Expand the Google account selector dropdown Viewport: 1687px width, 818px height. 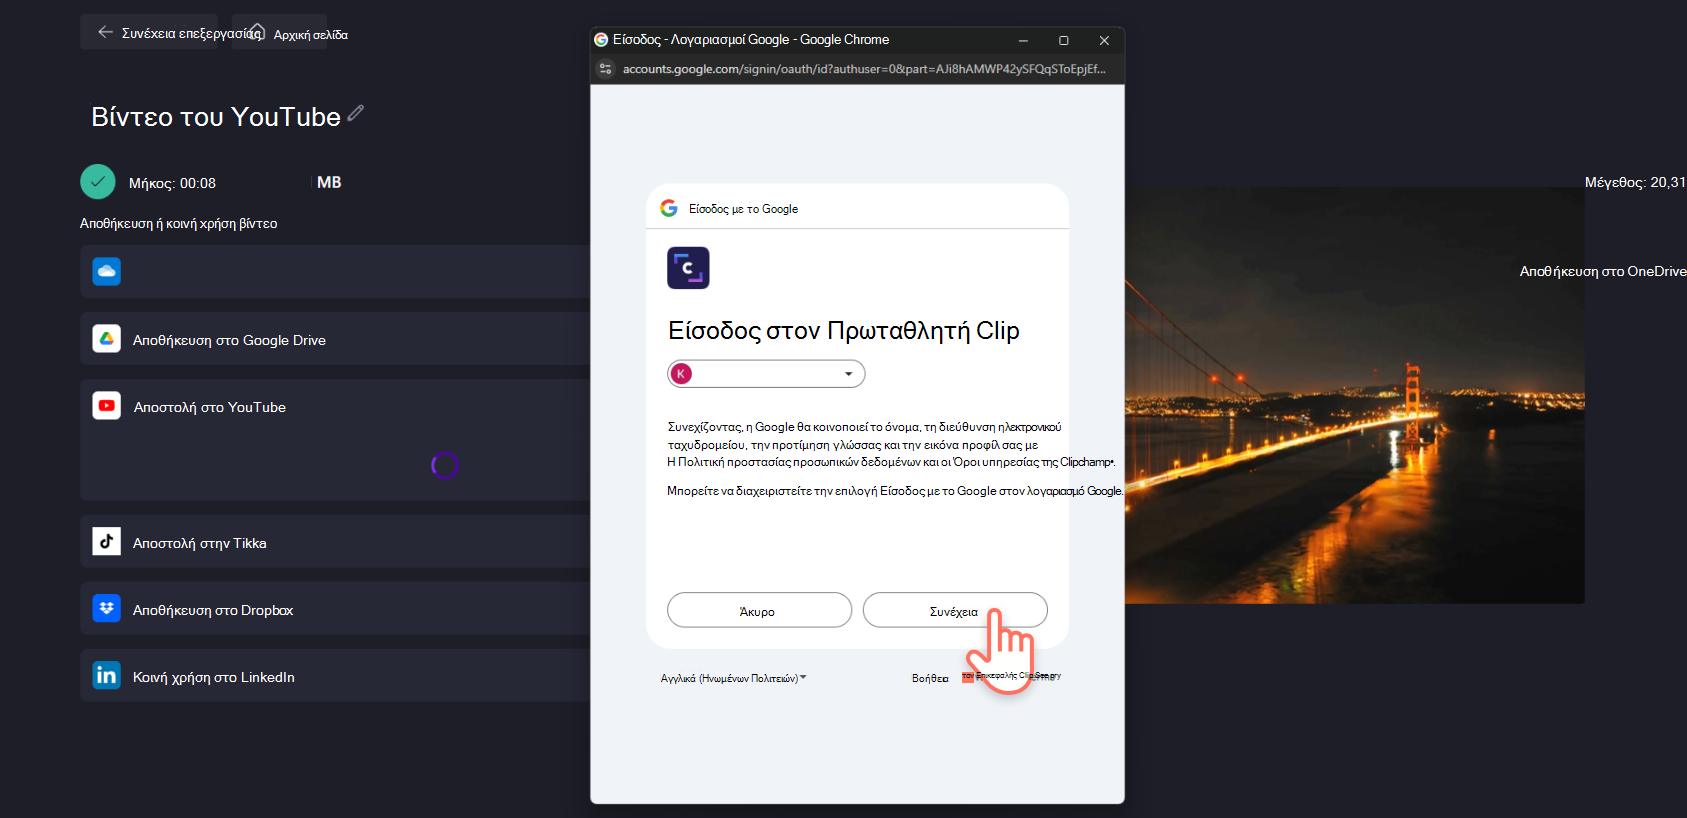(x=766, y=374)
